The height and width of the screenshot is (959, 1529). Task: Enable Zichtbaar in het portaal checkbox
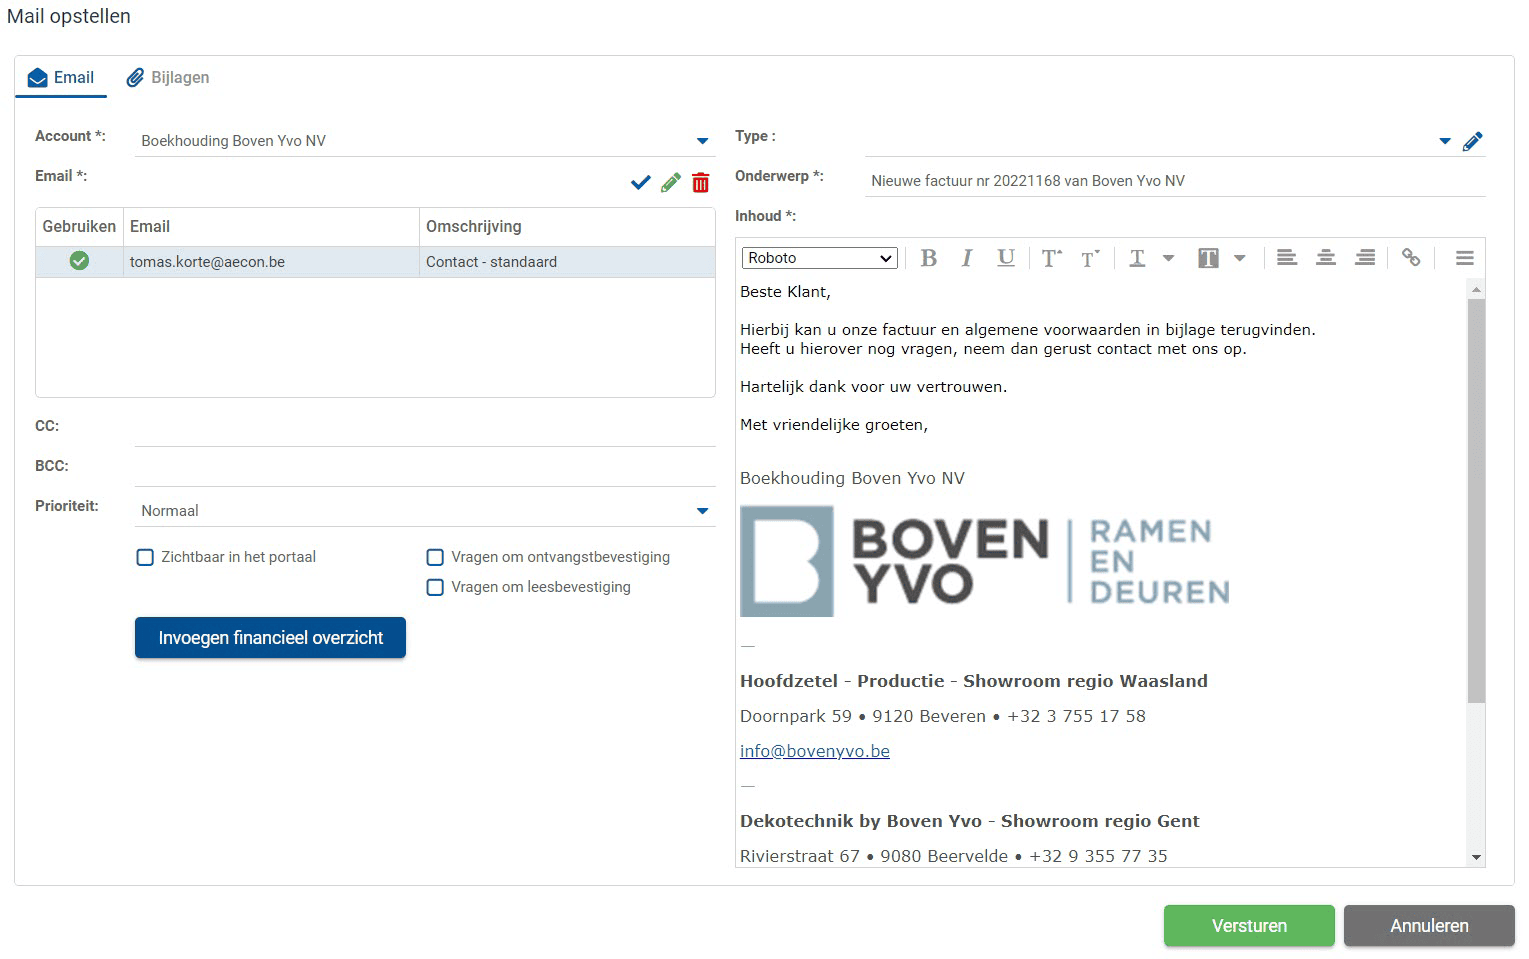145,558
